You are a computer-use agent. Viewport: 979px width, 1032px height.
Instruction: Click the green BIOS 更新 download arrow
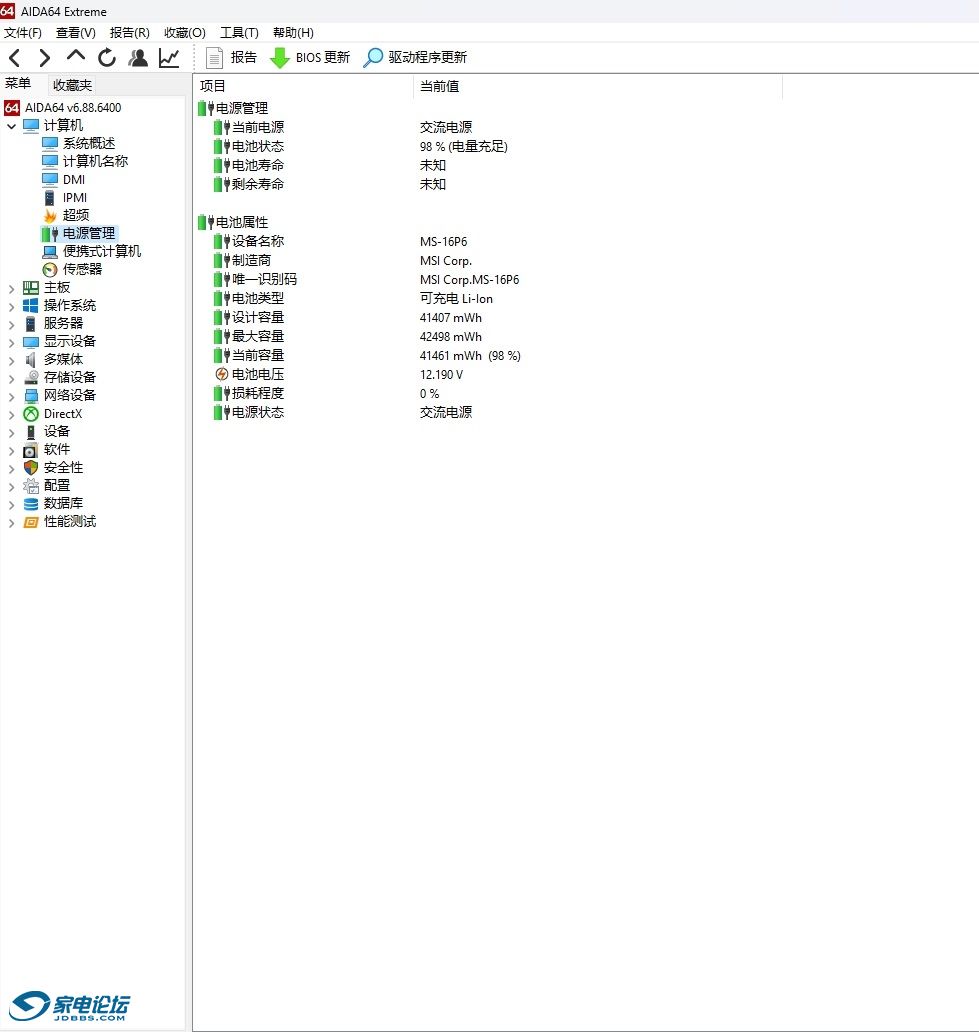280,58
